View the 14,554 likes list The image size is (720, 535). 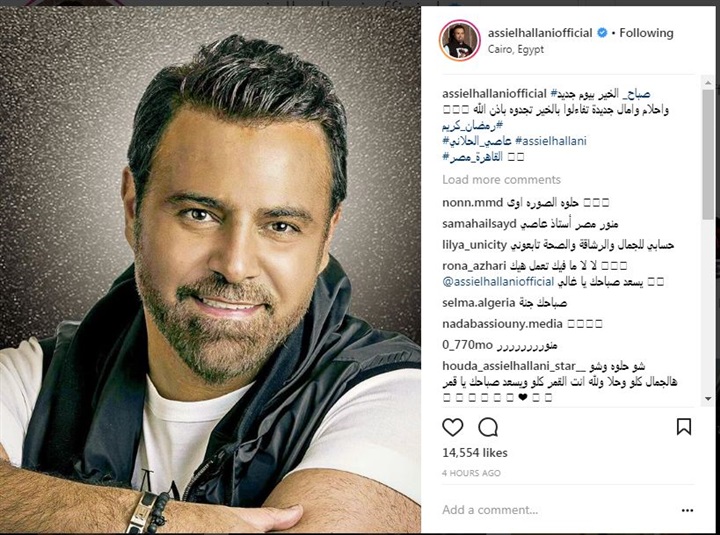click(475, 453)
